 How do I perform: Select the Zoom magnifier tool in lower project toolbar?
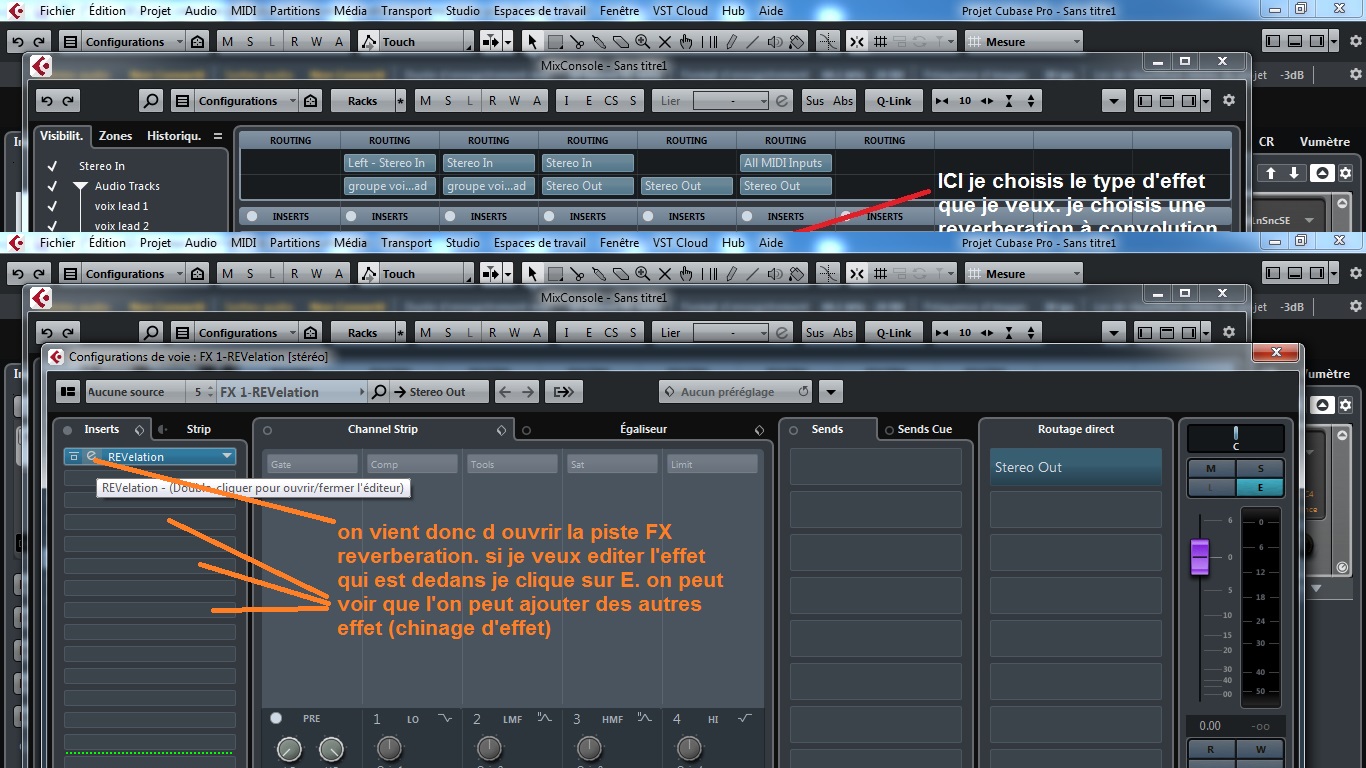(642, 274)
